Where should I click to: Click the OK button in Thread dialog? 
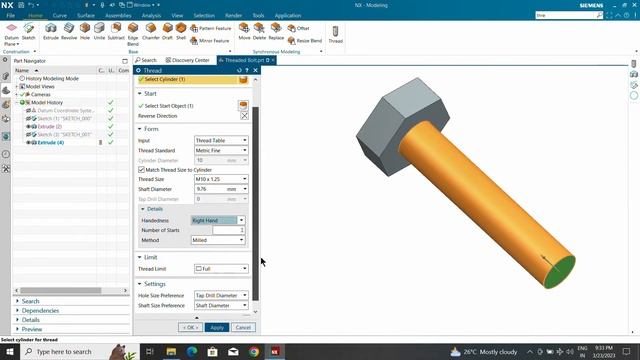[190, 327]
